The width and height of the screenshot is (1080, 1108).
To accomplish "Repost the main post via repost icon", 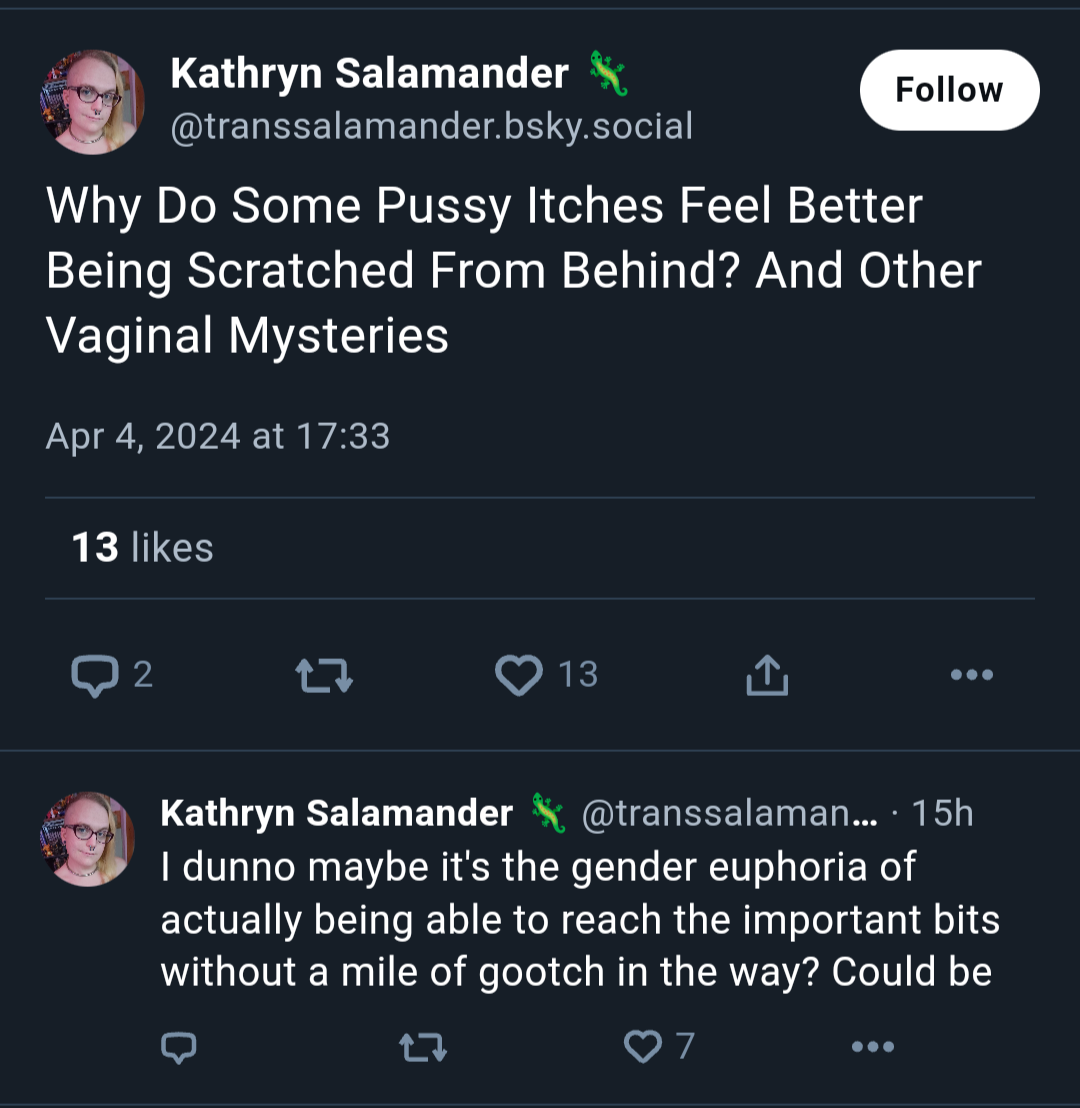I will coord(324,675).
